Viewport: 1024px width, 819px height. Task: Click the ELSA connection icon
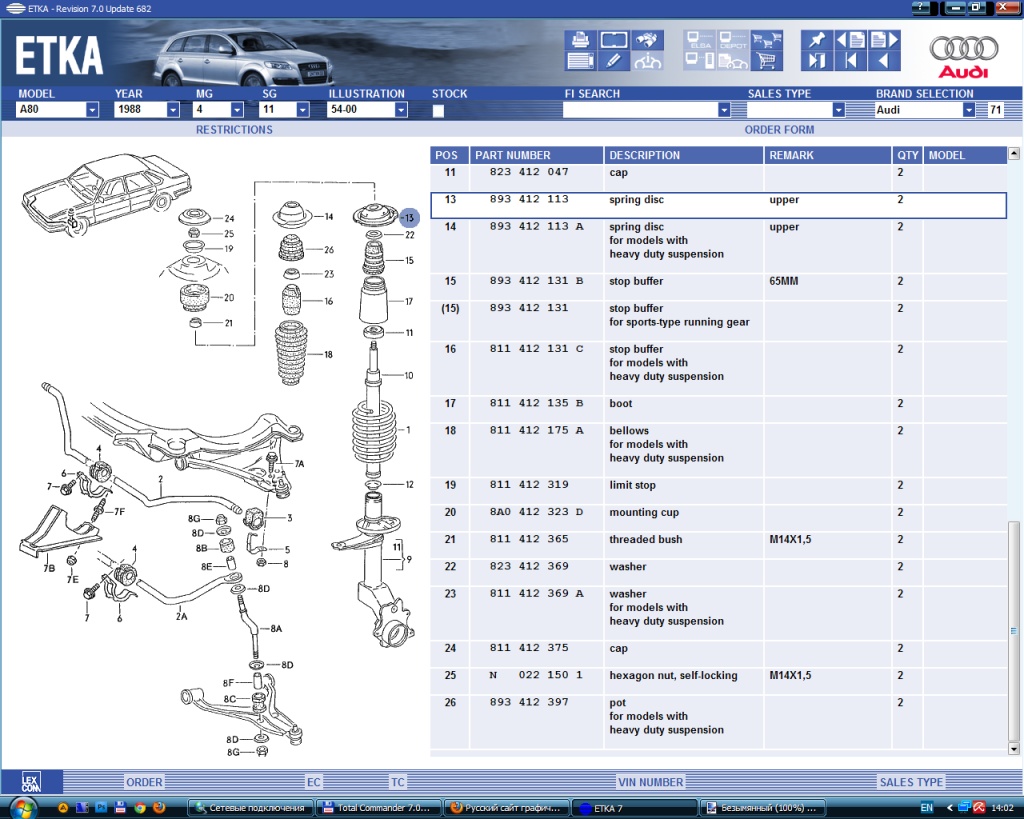coord(700,40)
